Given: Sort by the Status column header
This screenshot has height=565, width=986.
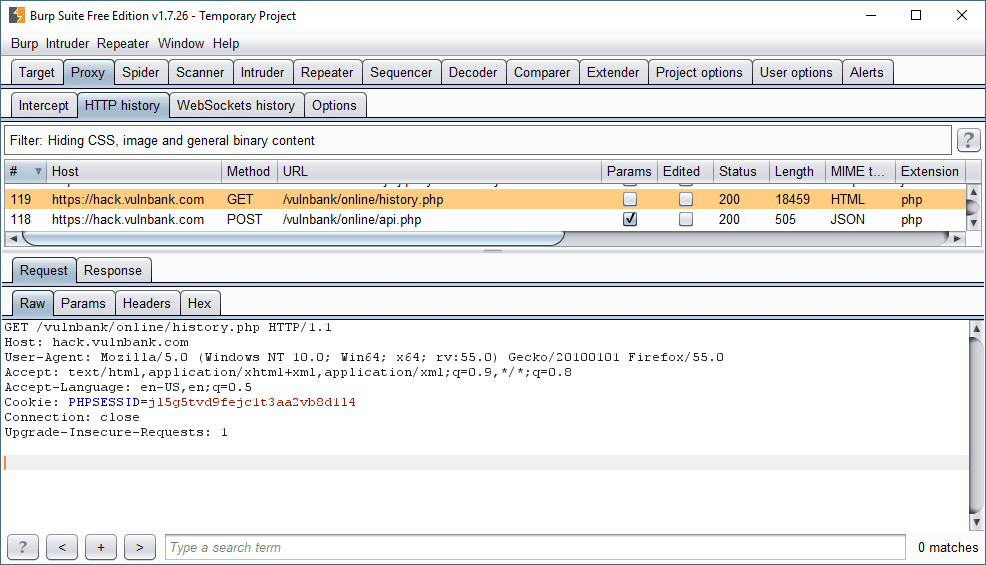Looking at the screenshot, I should tap(741, 171).
